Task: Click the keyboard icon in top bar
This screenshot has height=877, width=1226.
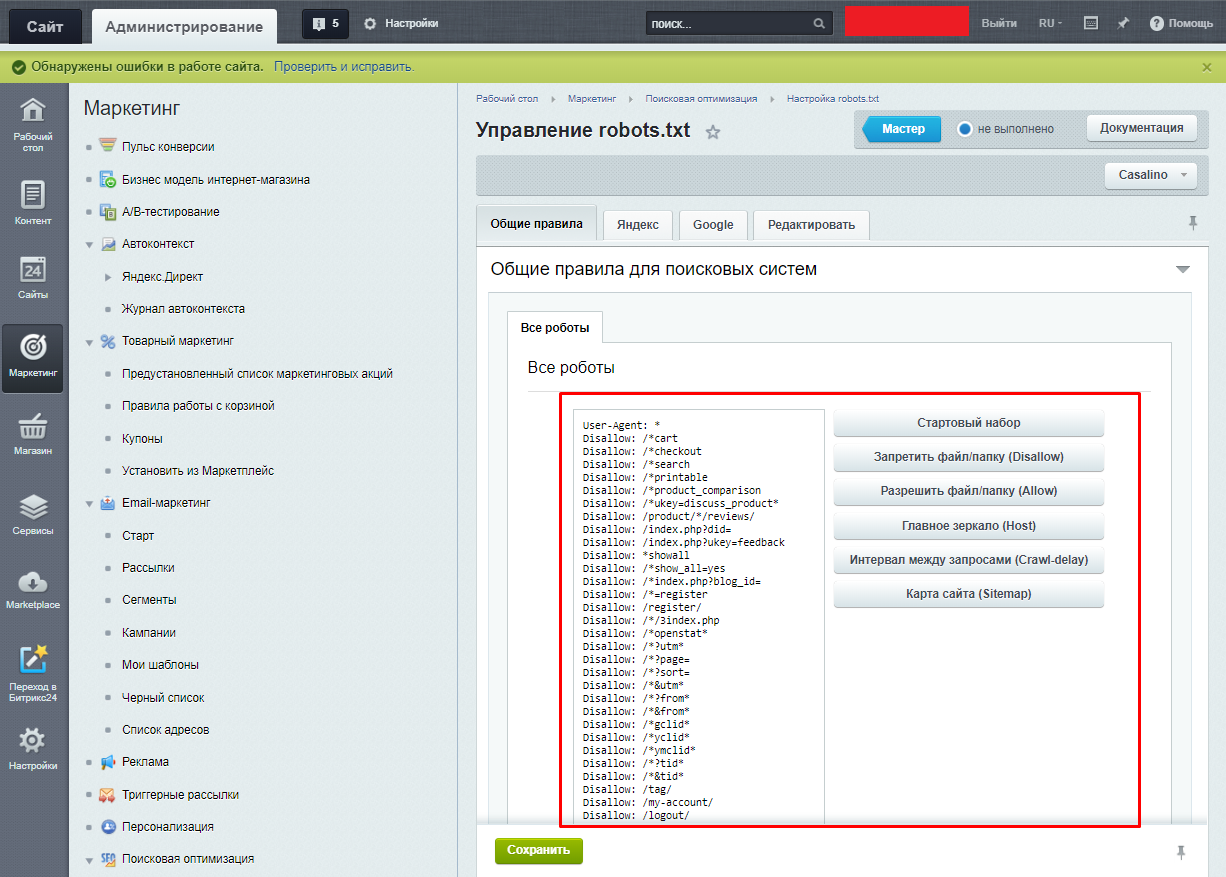Action: pyautogui.click(x=1091, y=23)
